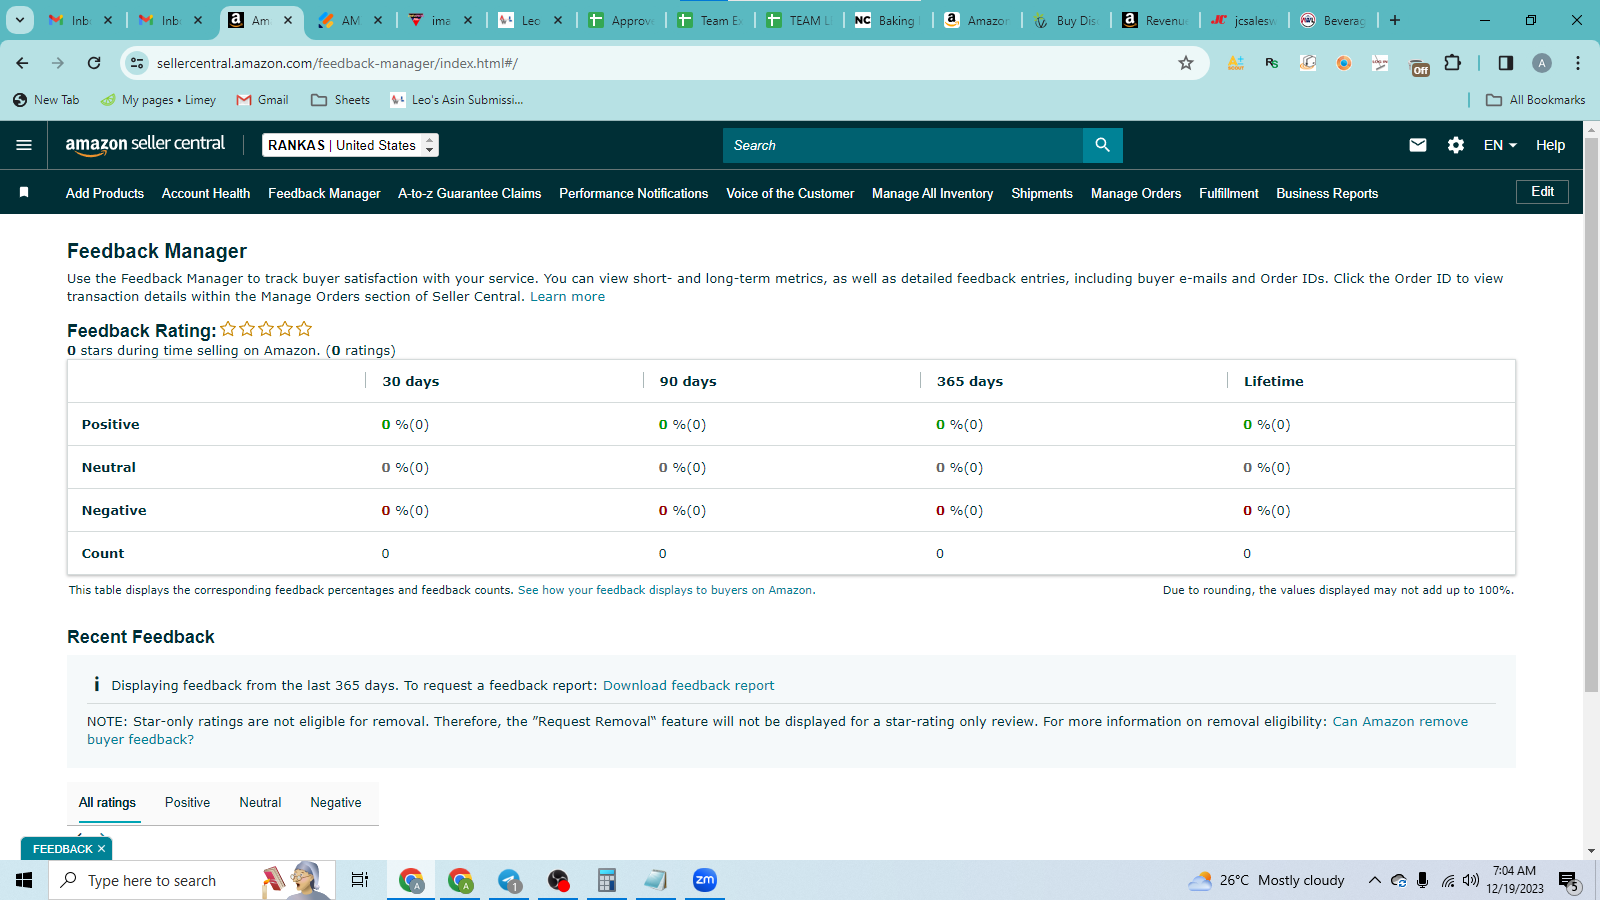The width and height of the screenshot is (1600, 900).
Task: Close the FEEDBACK tag with its X
Action: click(101, 849)
